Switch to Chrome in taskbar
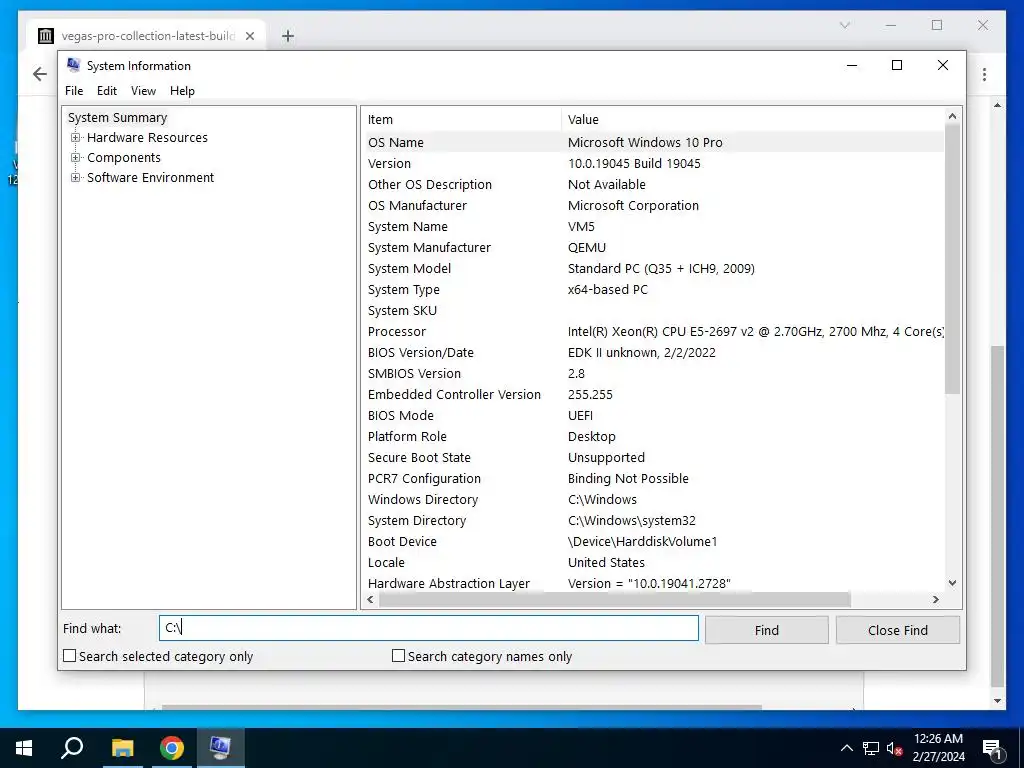 click(171, 748)
